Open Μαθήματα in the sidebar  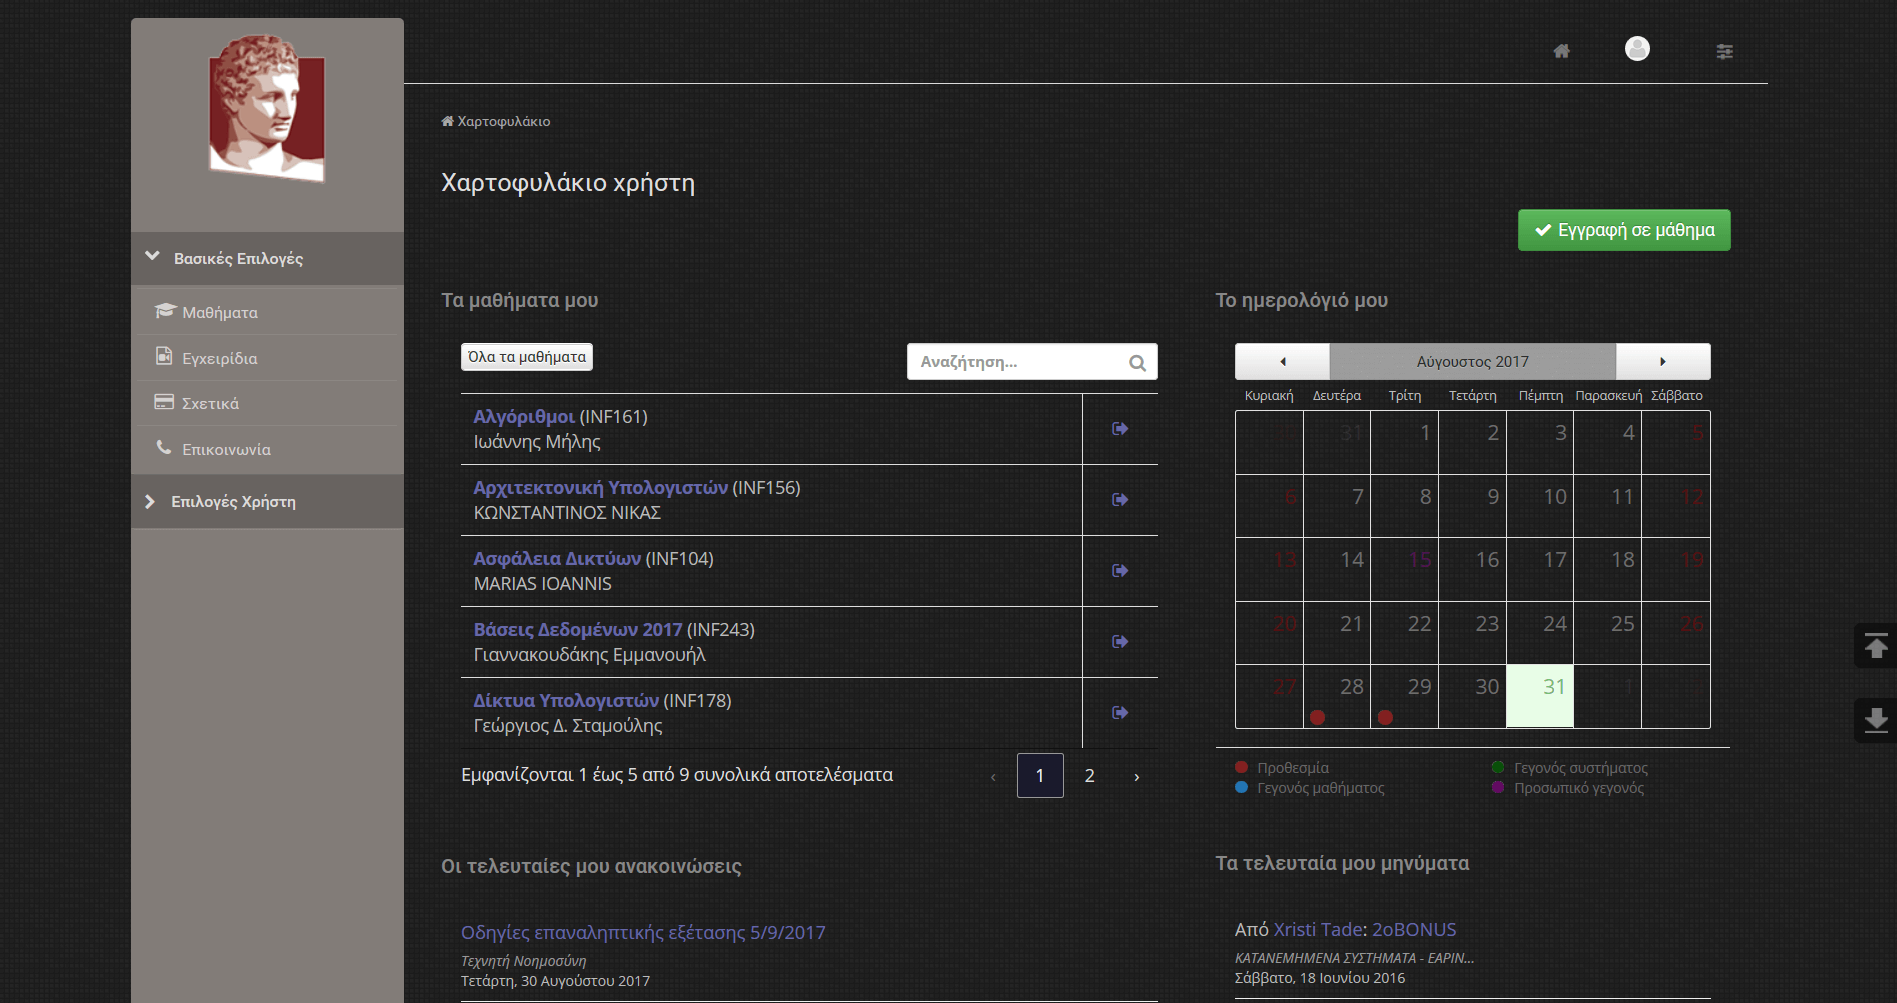coord(219,313)
